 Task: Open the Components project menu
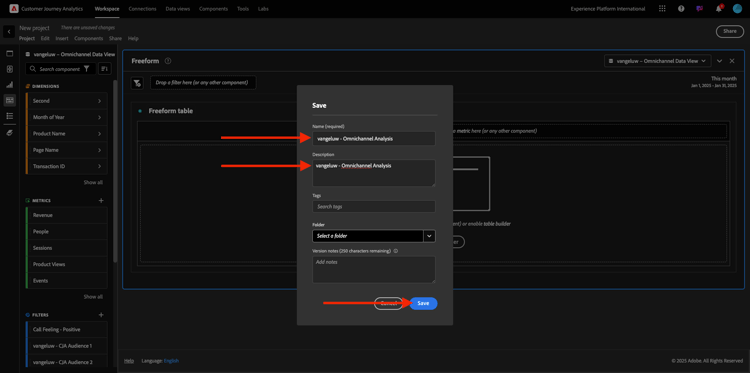(x=88, y=38)
